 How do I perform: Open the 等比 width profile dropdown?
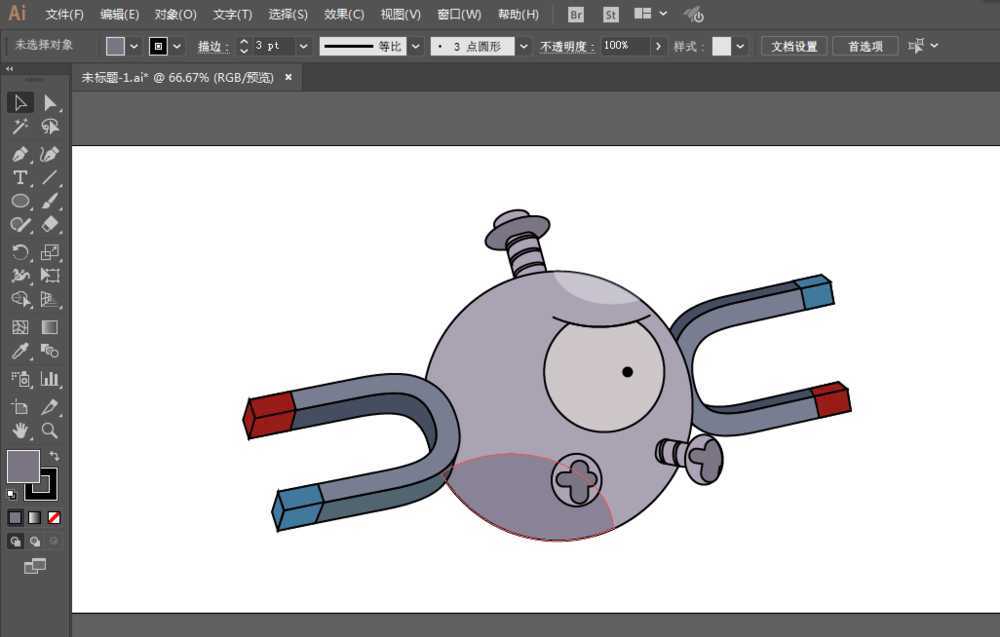pos(415,45)
